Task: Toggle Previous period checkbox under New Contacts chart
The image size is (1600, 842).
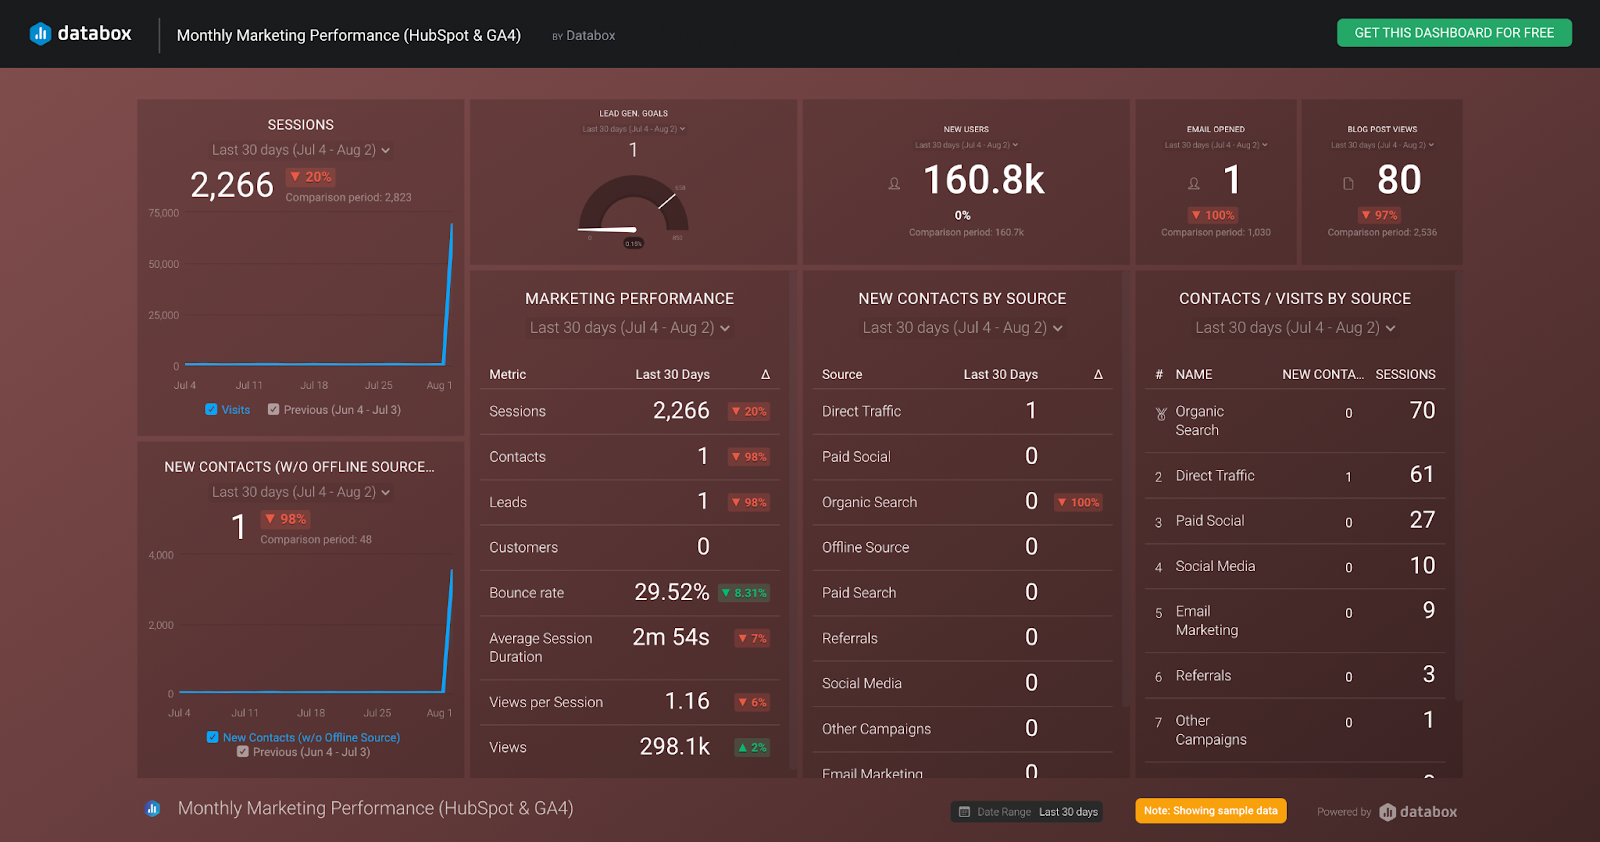Action: tap(242, 751)
